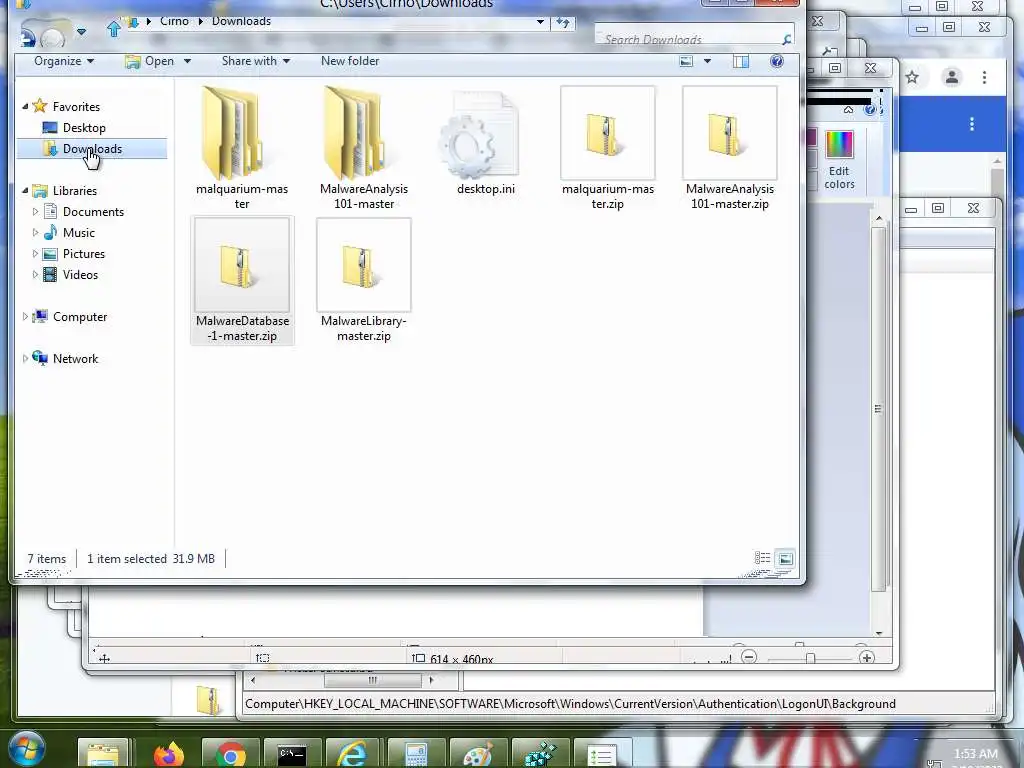The width and height of the screenshot is (1024, 768).
Task: Switch to details view in status bar
Action: pyautogui.click(x=762, y=558)
